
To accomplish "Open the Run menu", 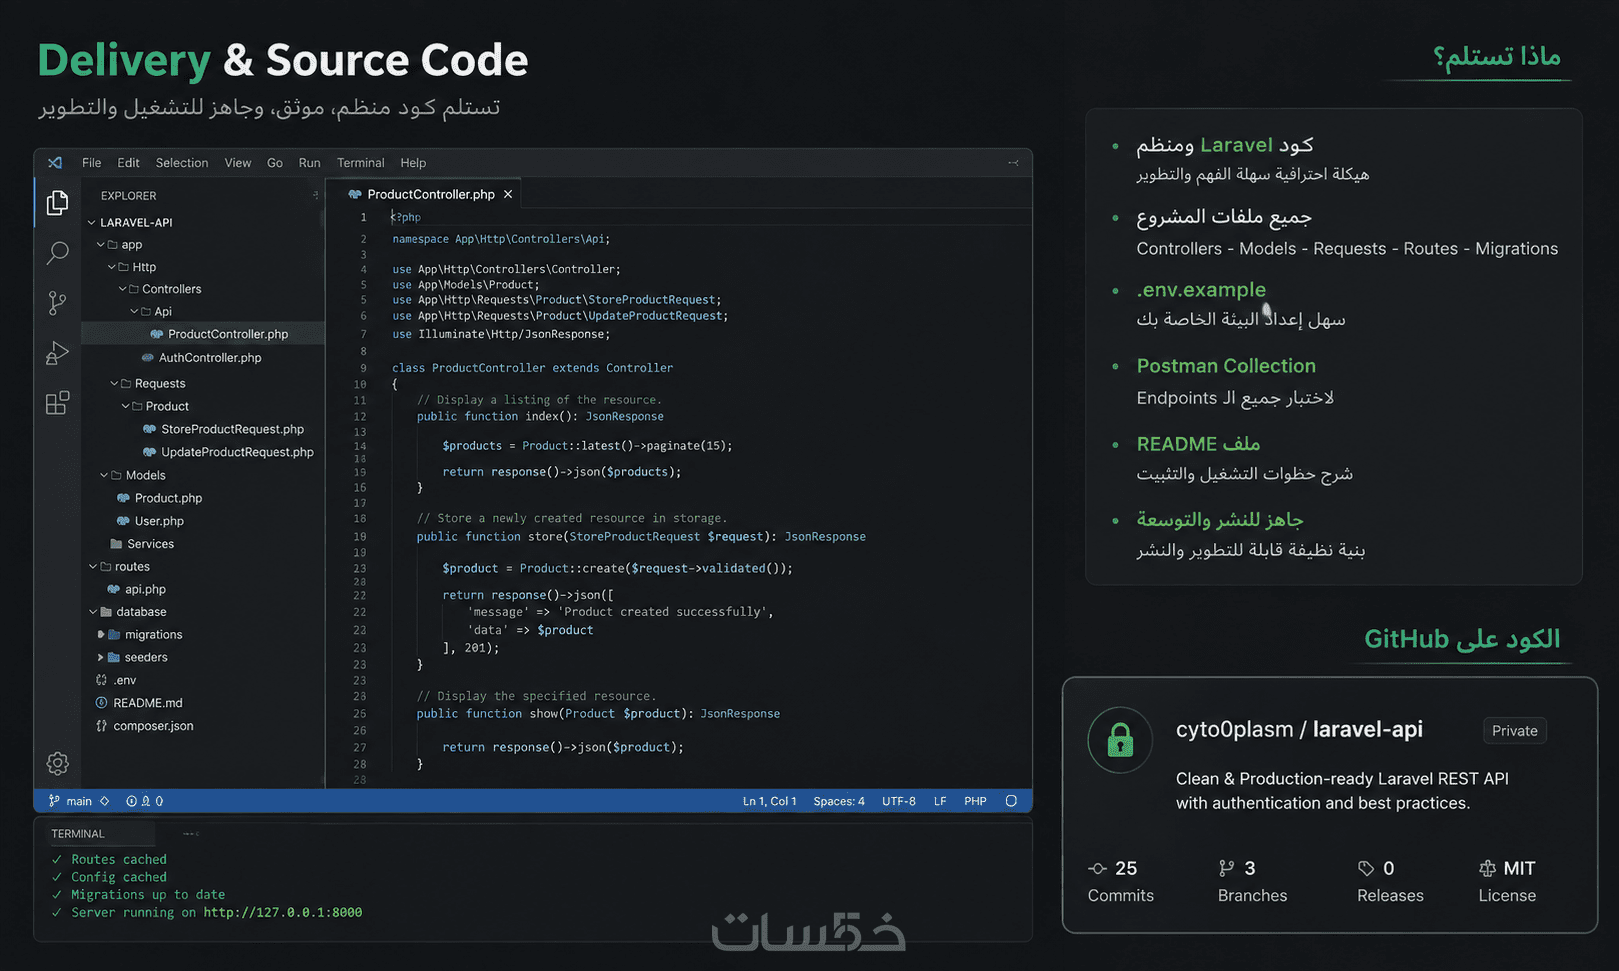I will coord(310,163).
